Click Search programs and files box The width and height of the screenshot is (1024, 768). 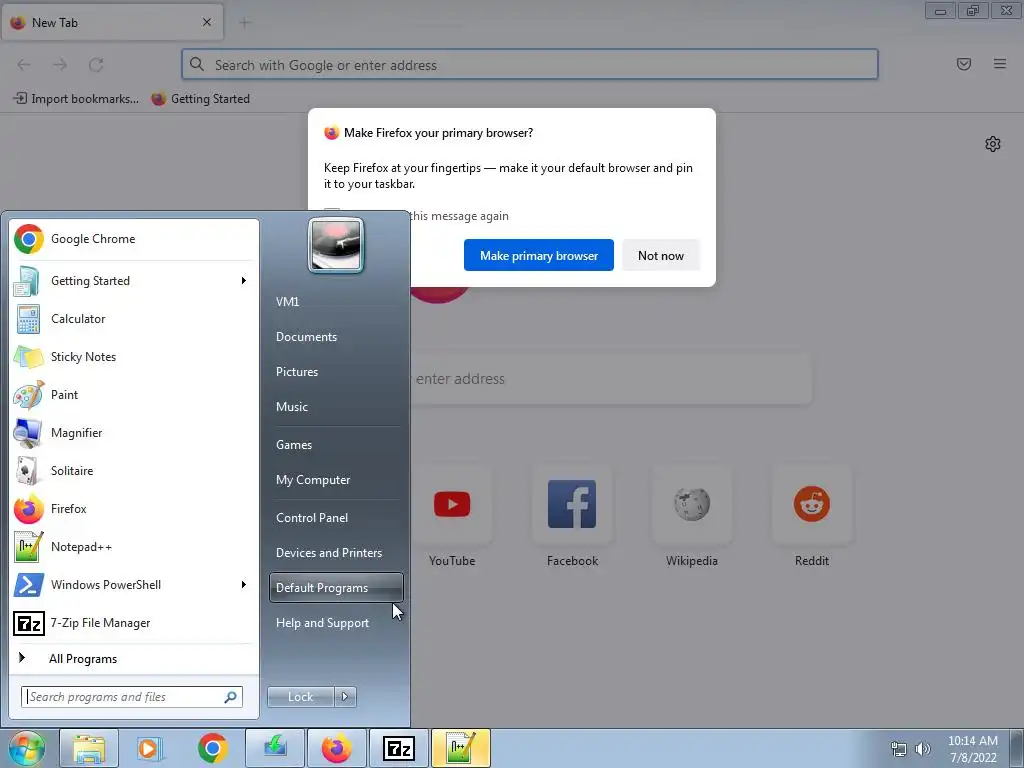click(x=132, y=697)
